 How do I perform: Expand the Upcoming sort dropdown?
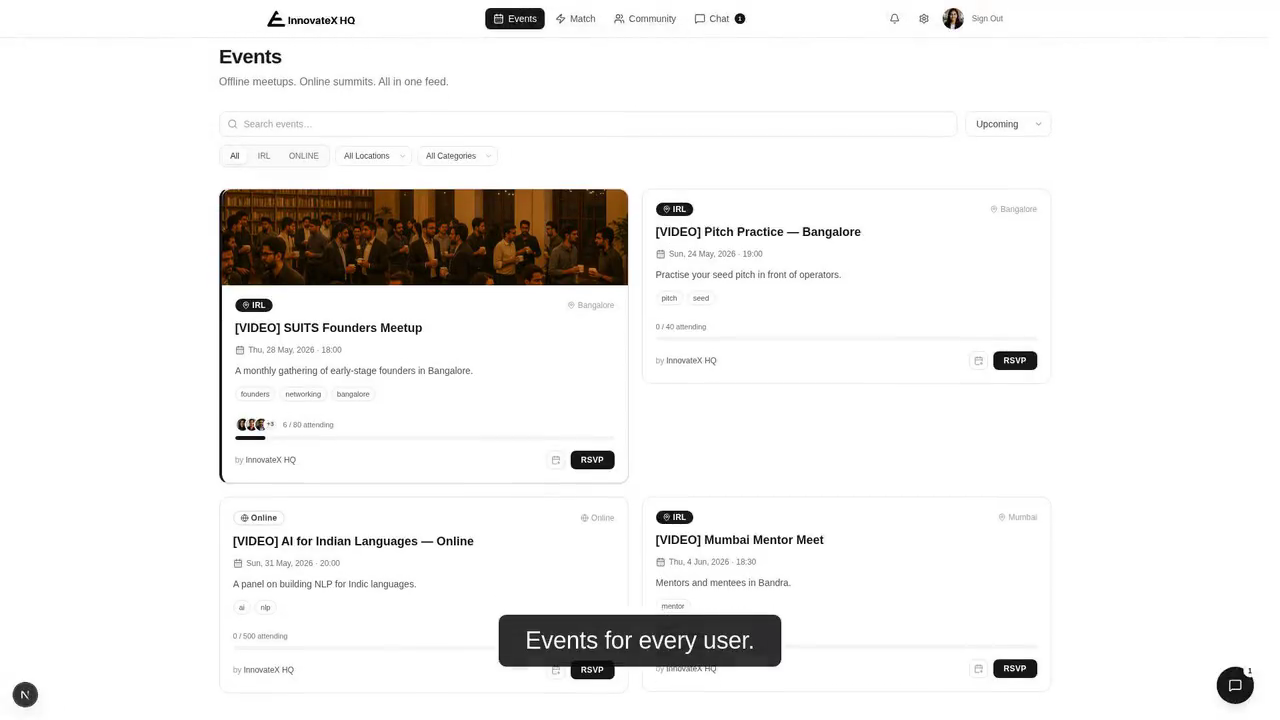tap(1008, 124)
